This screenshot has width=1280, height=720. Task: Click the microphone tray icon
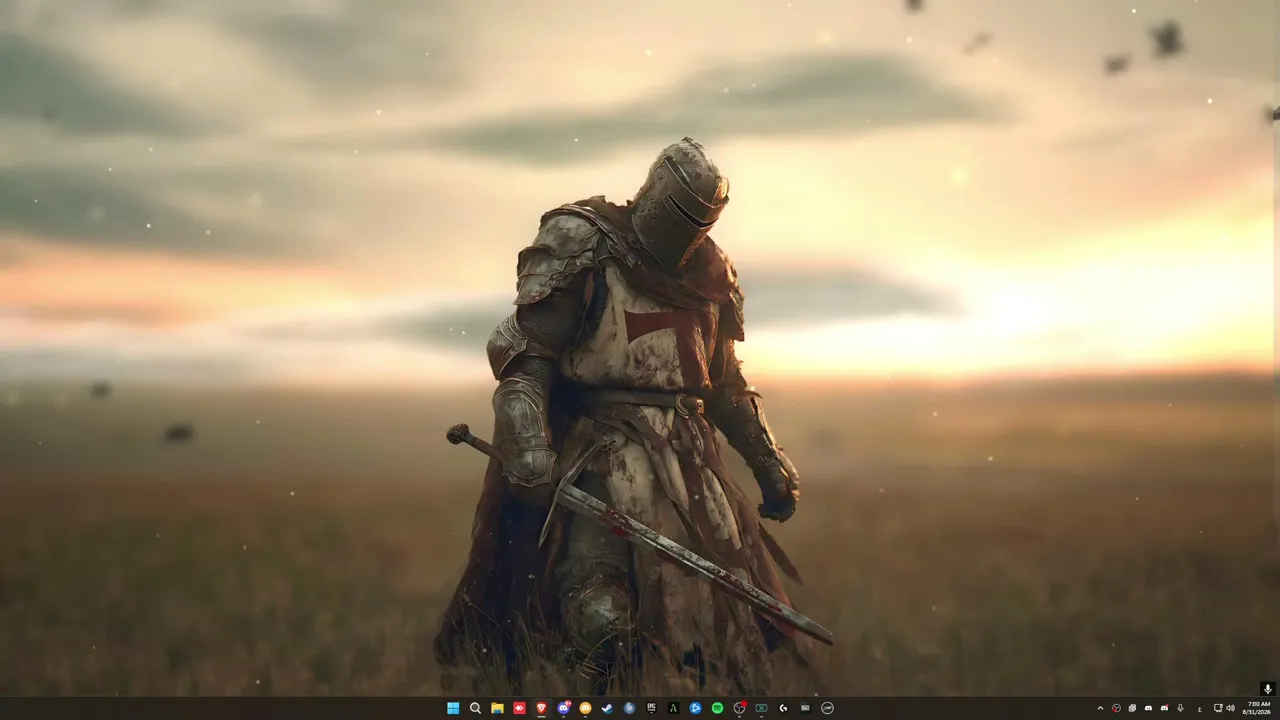pyautogui.click(x=1180, y=708)
